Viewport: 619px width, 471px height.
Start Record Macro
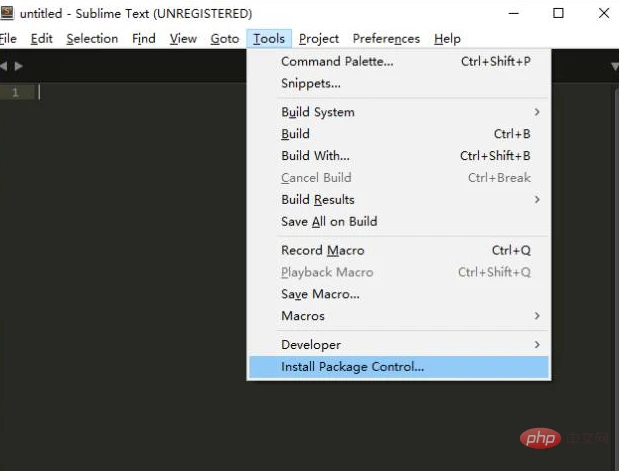click(x=399, y=250)
